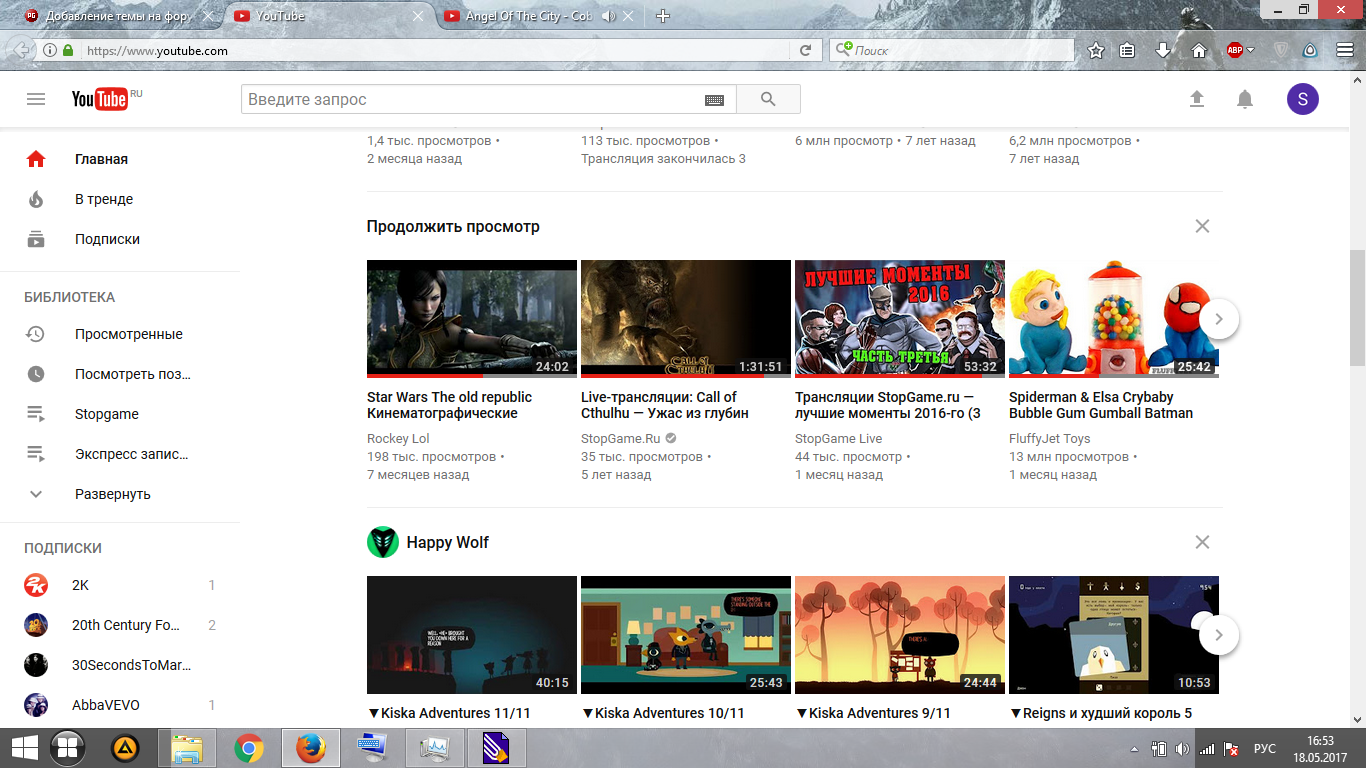Dismiss the Продолжить просмотр section

point(1202,226)
